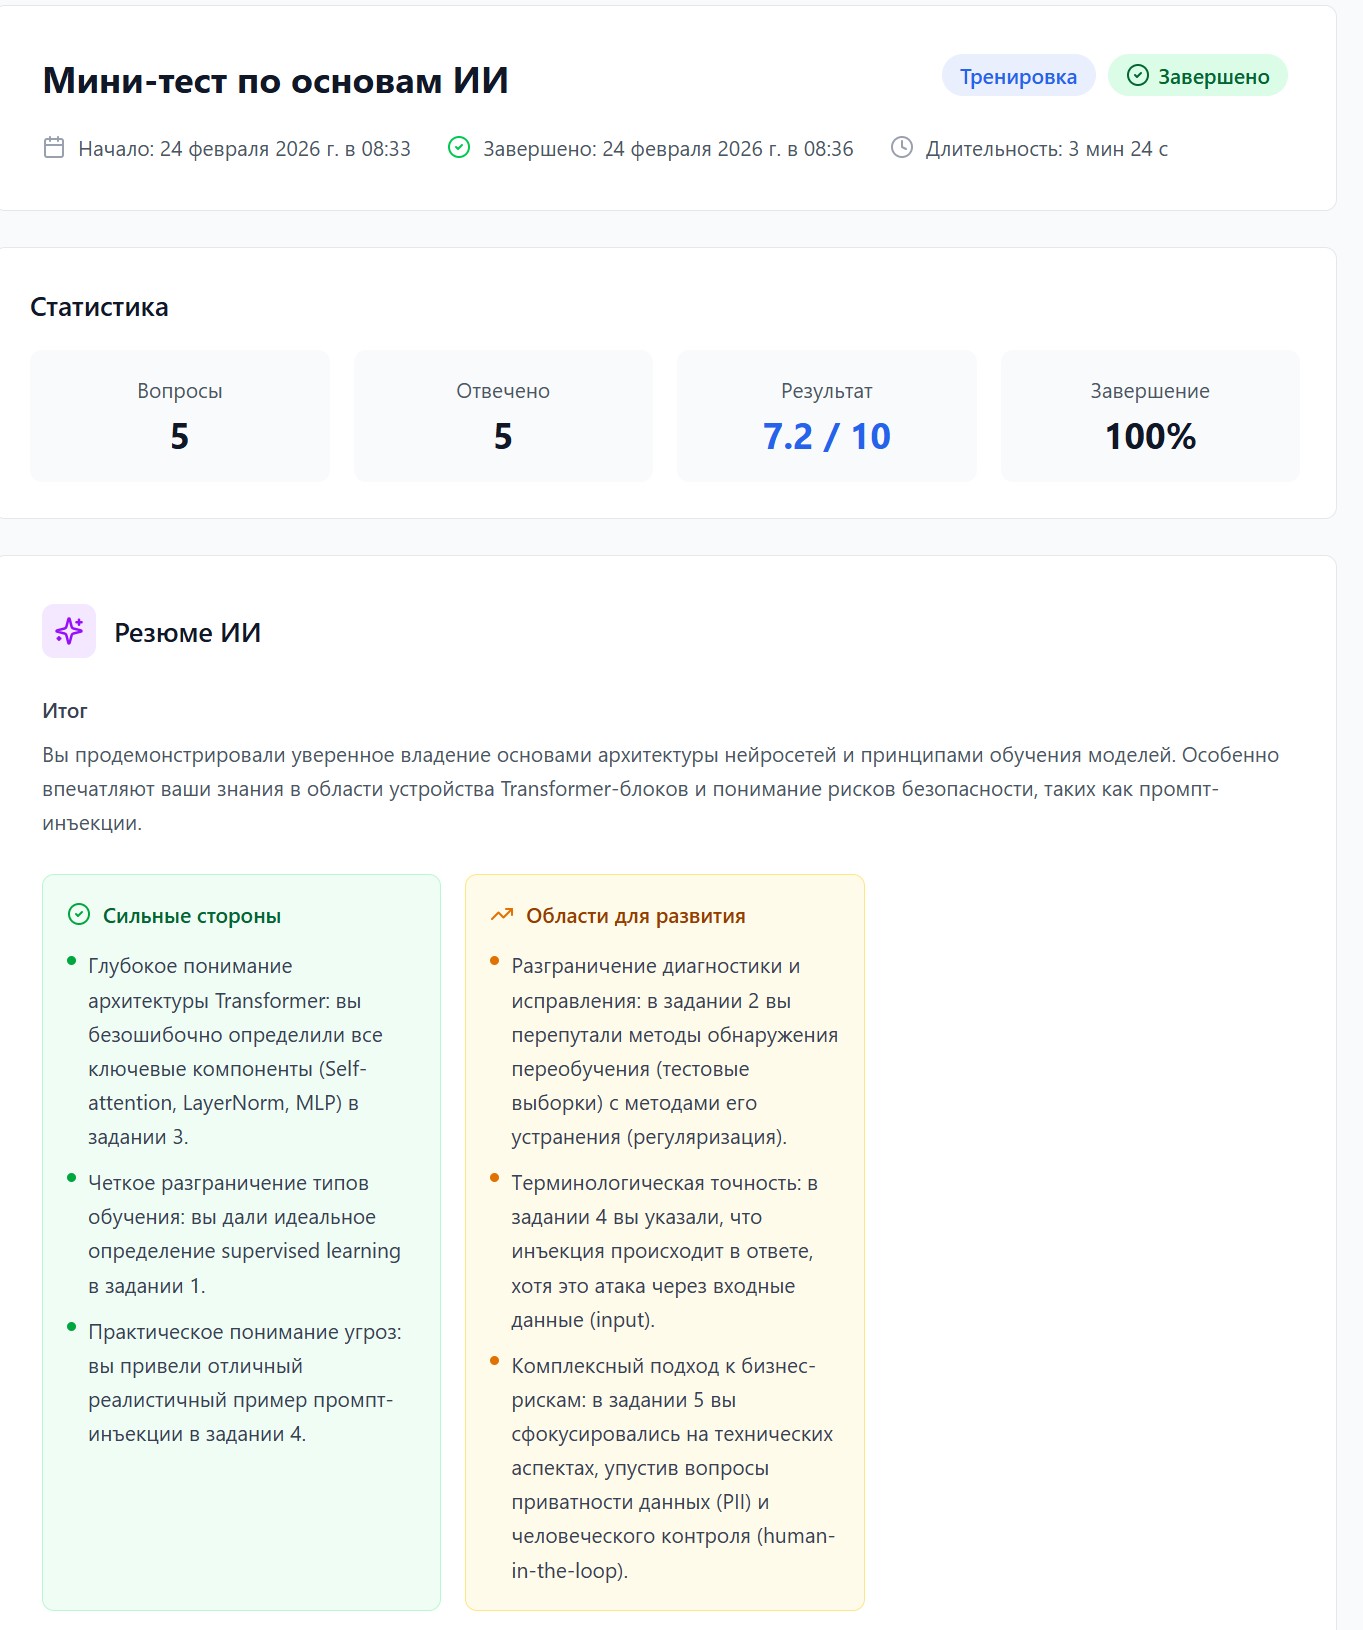Click the circled check in Завершено status chip

coord(1136,74)
